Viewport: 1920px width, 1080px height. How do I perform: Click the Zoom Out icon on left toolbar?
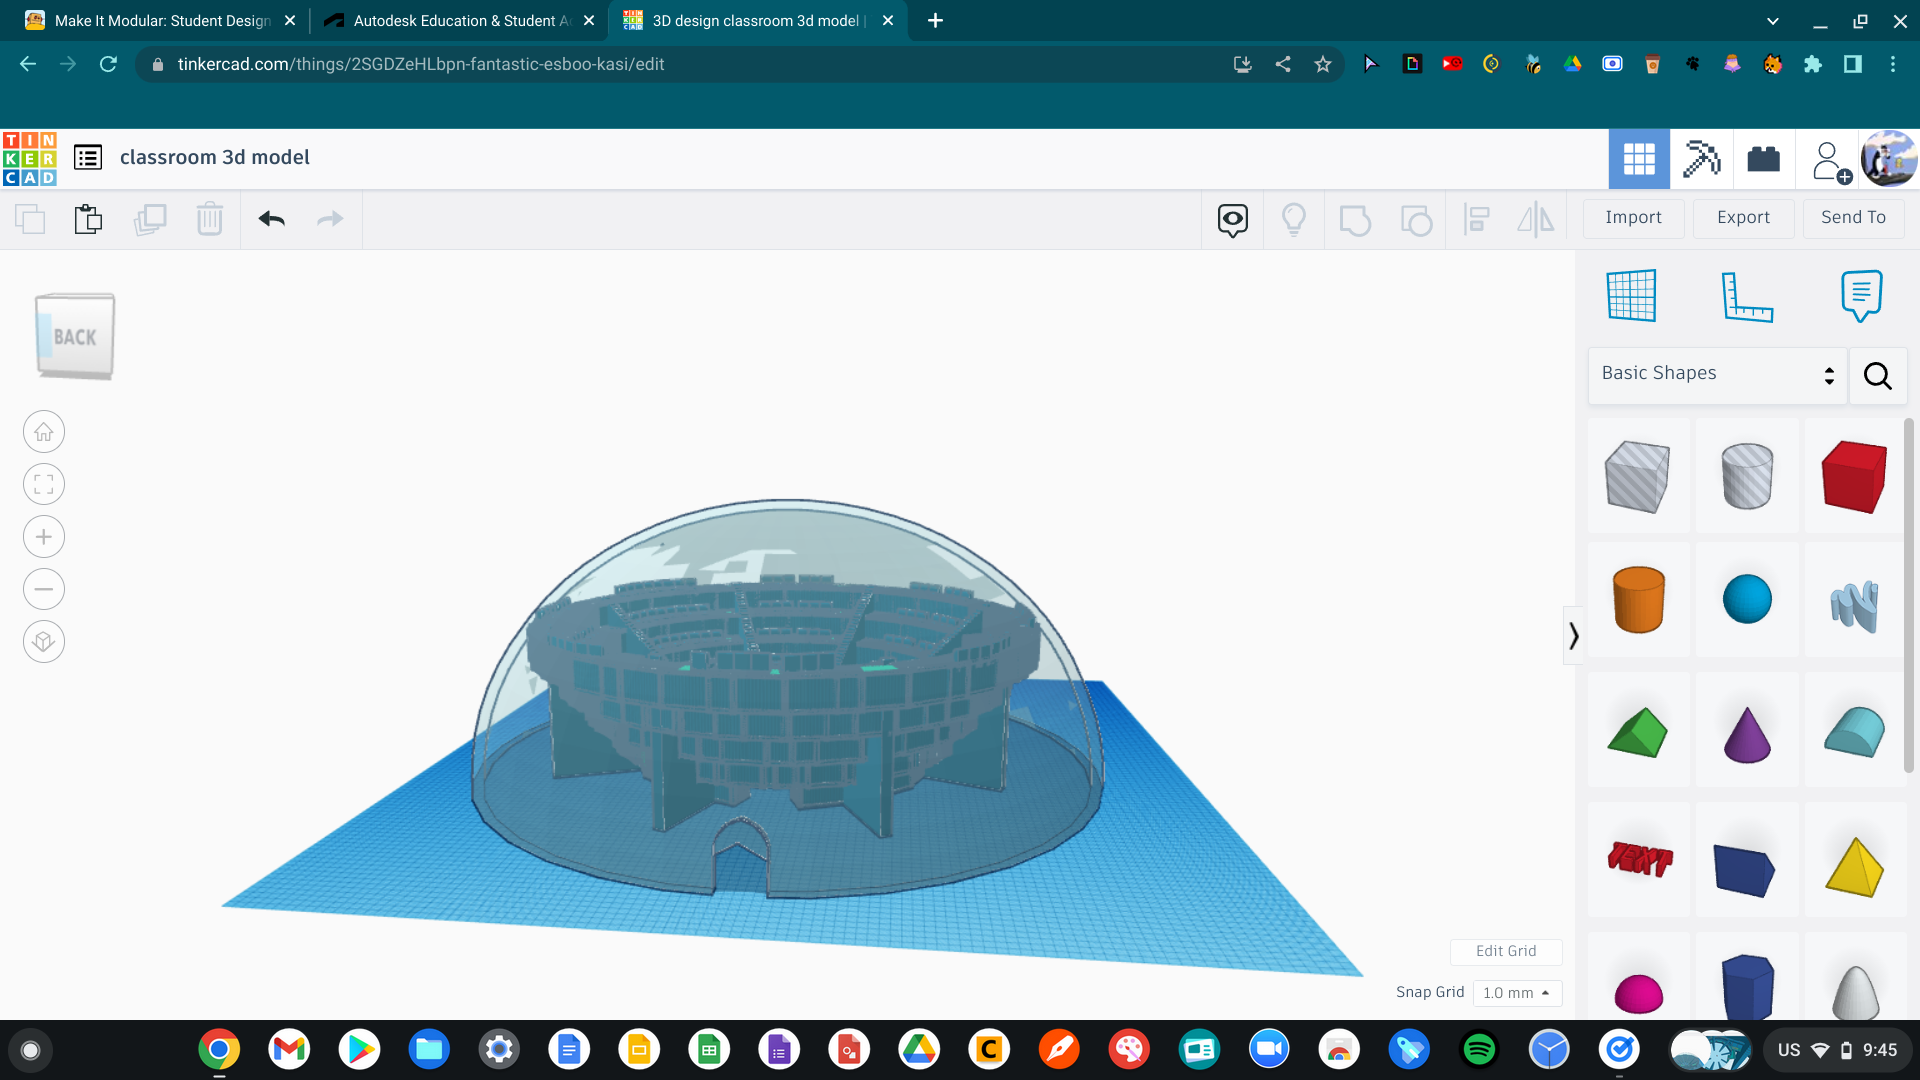pyautogui.click(x=42, y=589)
